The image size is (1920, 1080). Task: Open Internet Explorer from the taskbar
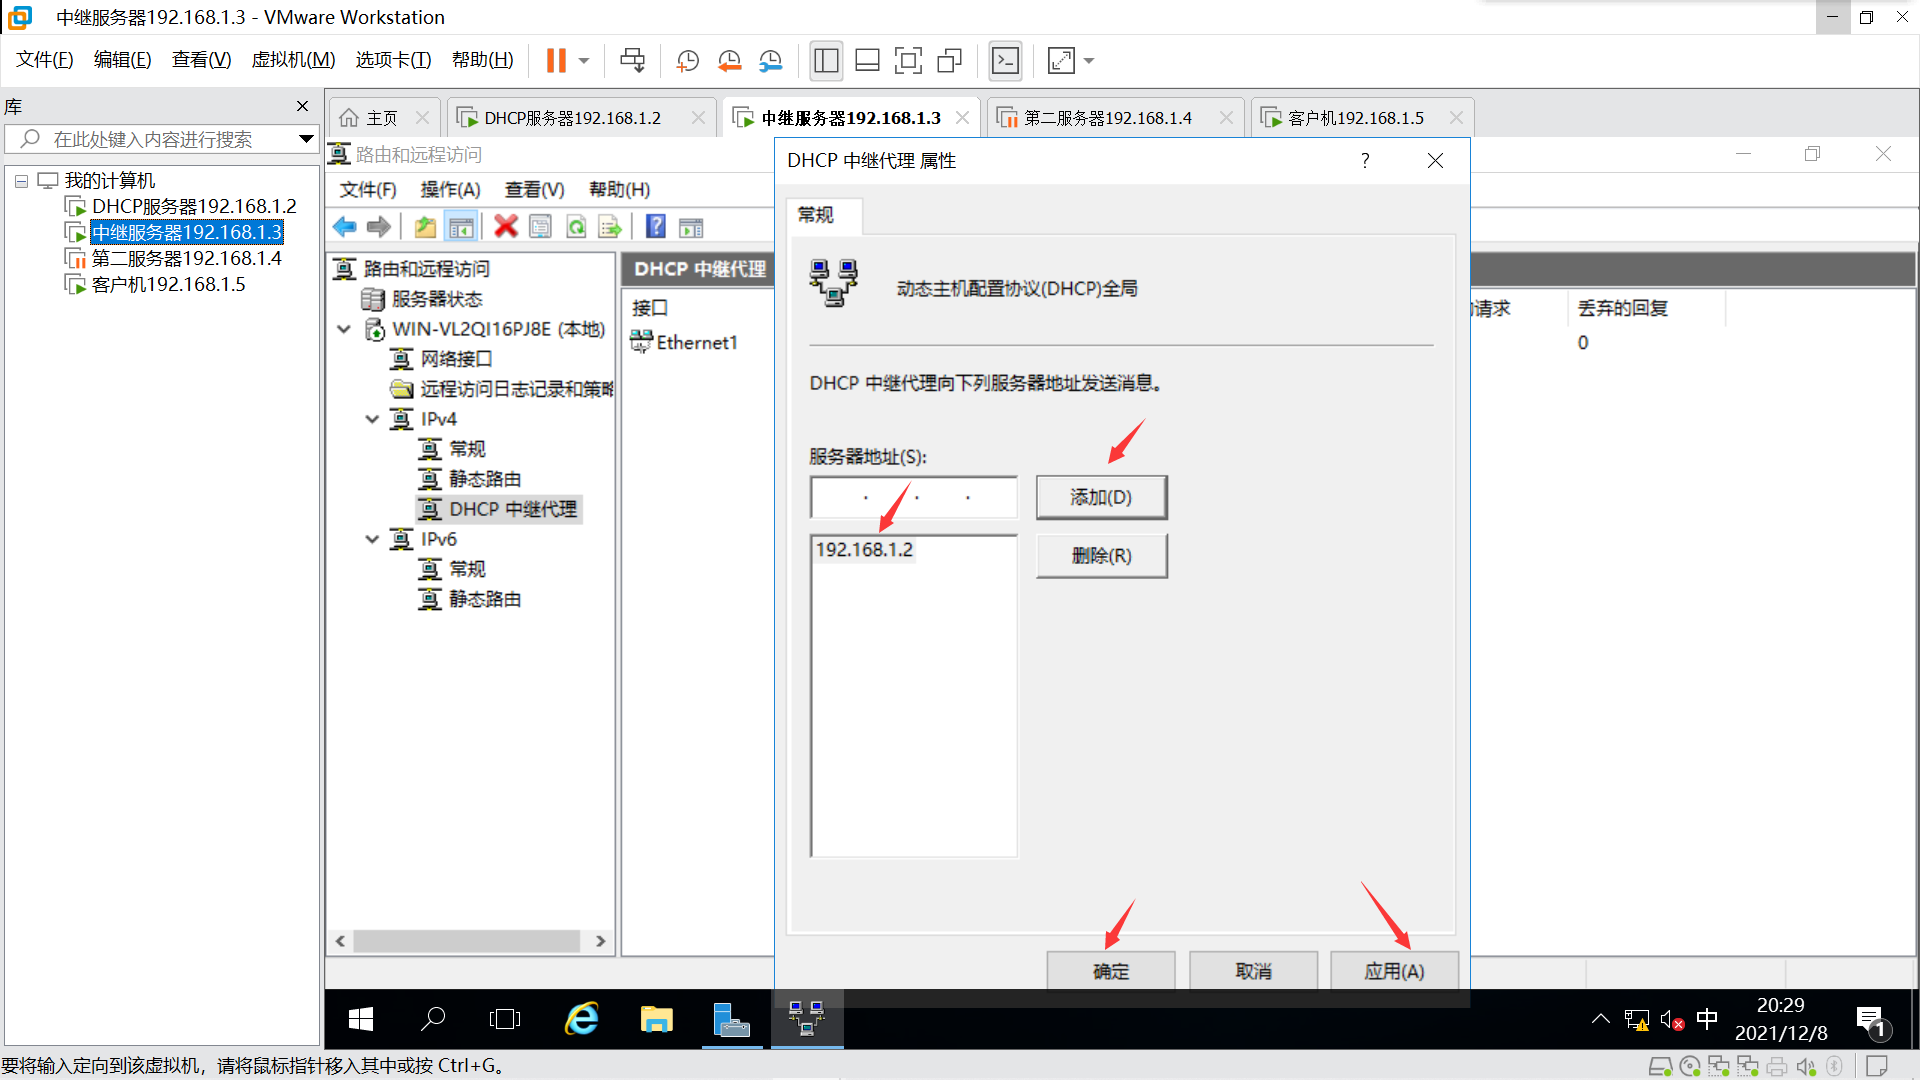tap(582, 1019)
